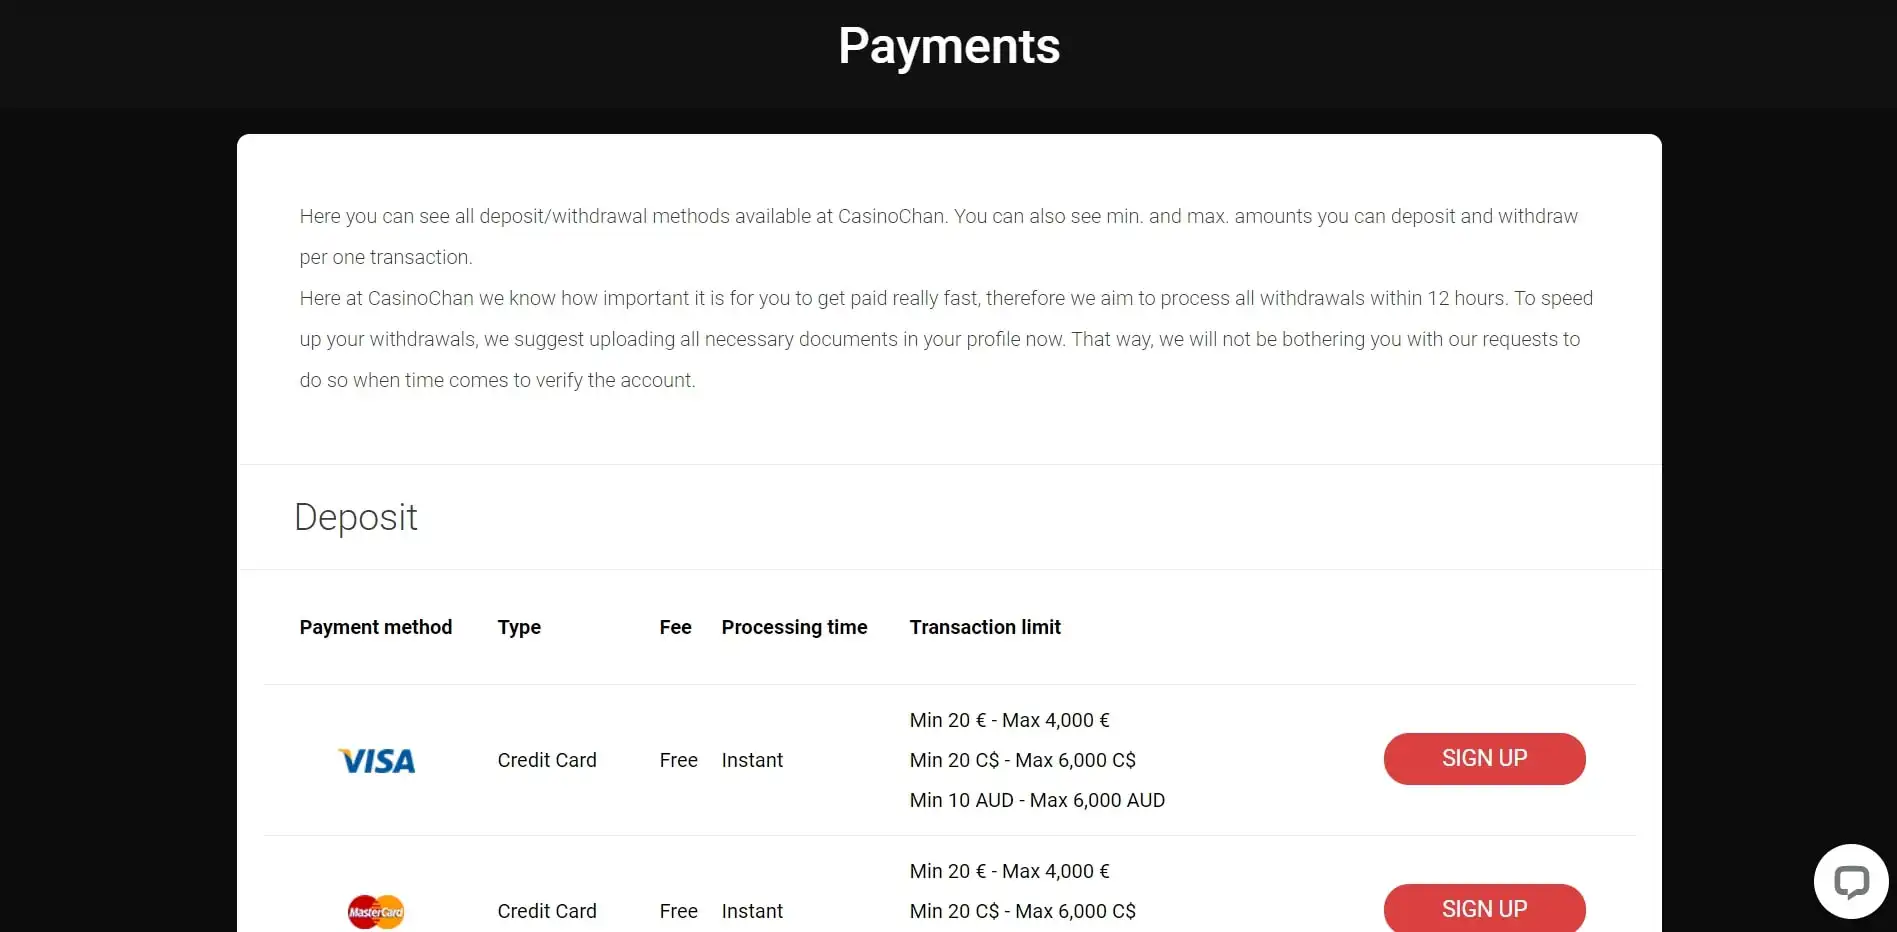This screenshot has height=932, width=1897.
Task: Click Credit Card text in VISA row
Action: pos(546,760)
